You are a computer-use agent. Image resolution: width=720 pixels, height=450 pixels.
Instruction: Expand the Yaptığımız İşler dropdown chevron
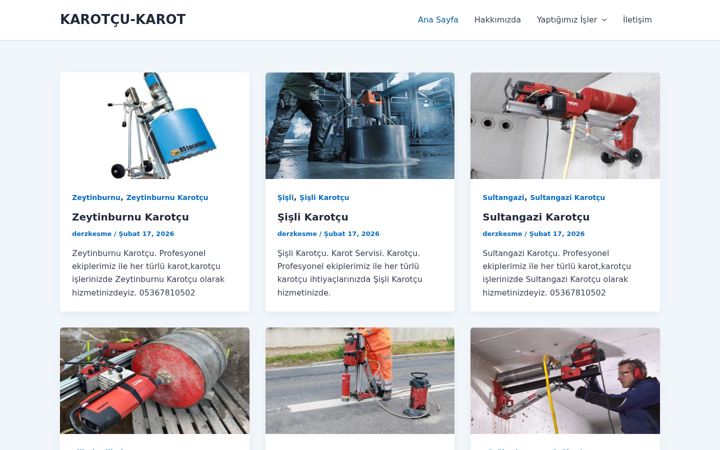coord(604,20)
